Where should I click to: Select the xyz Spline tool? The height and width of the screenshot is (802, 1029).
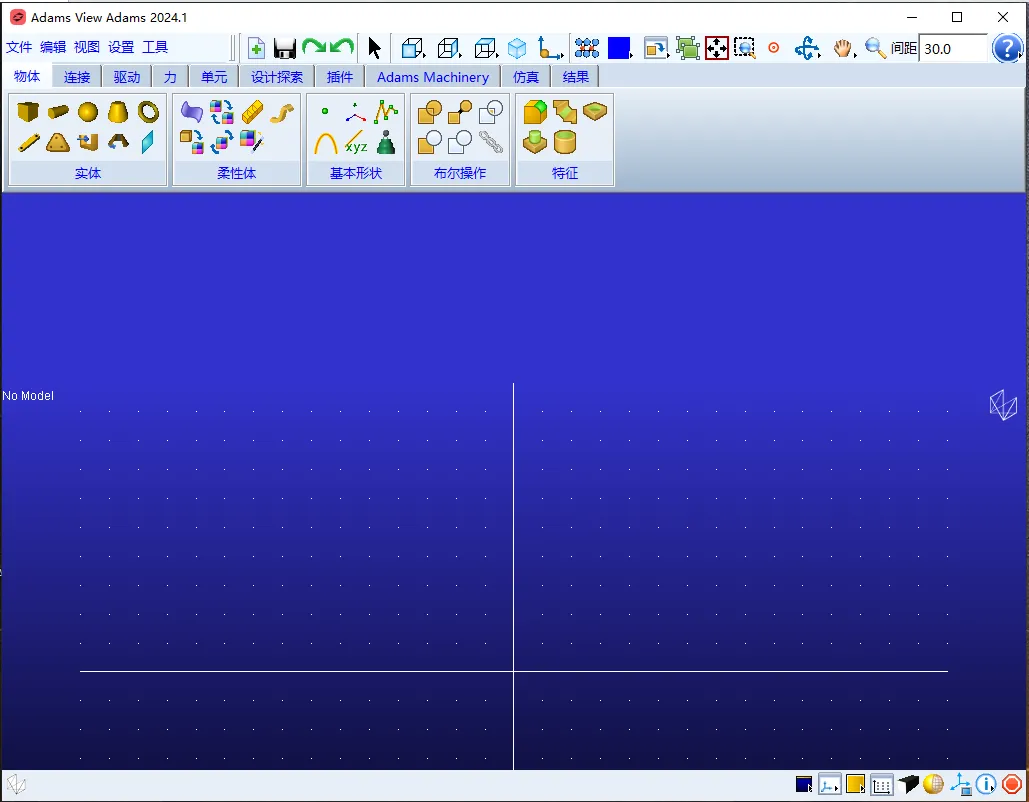(x=356, y=142)
